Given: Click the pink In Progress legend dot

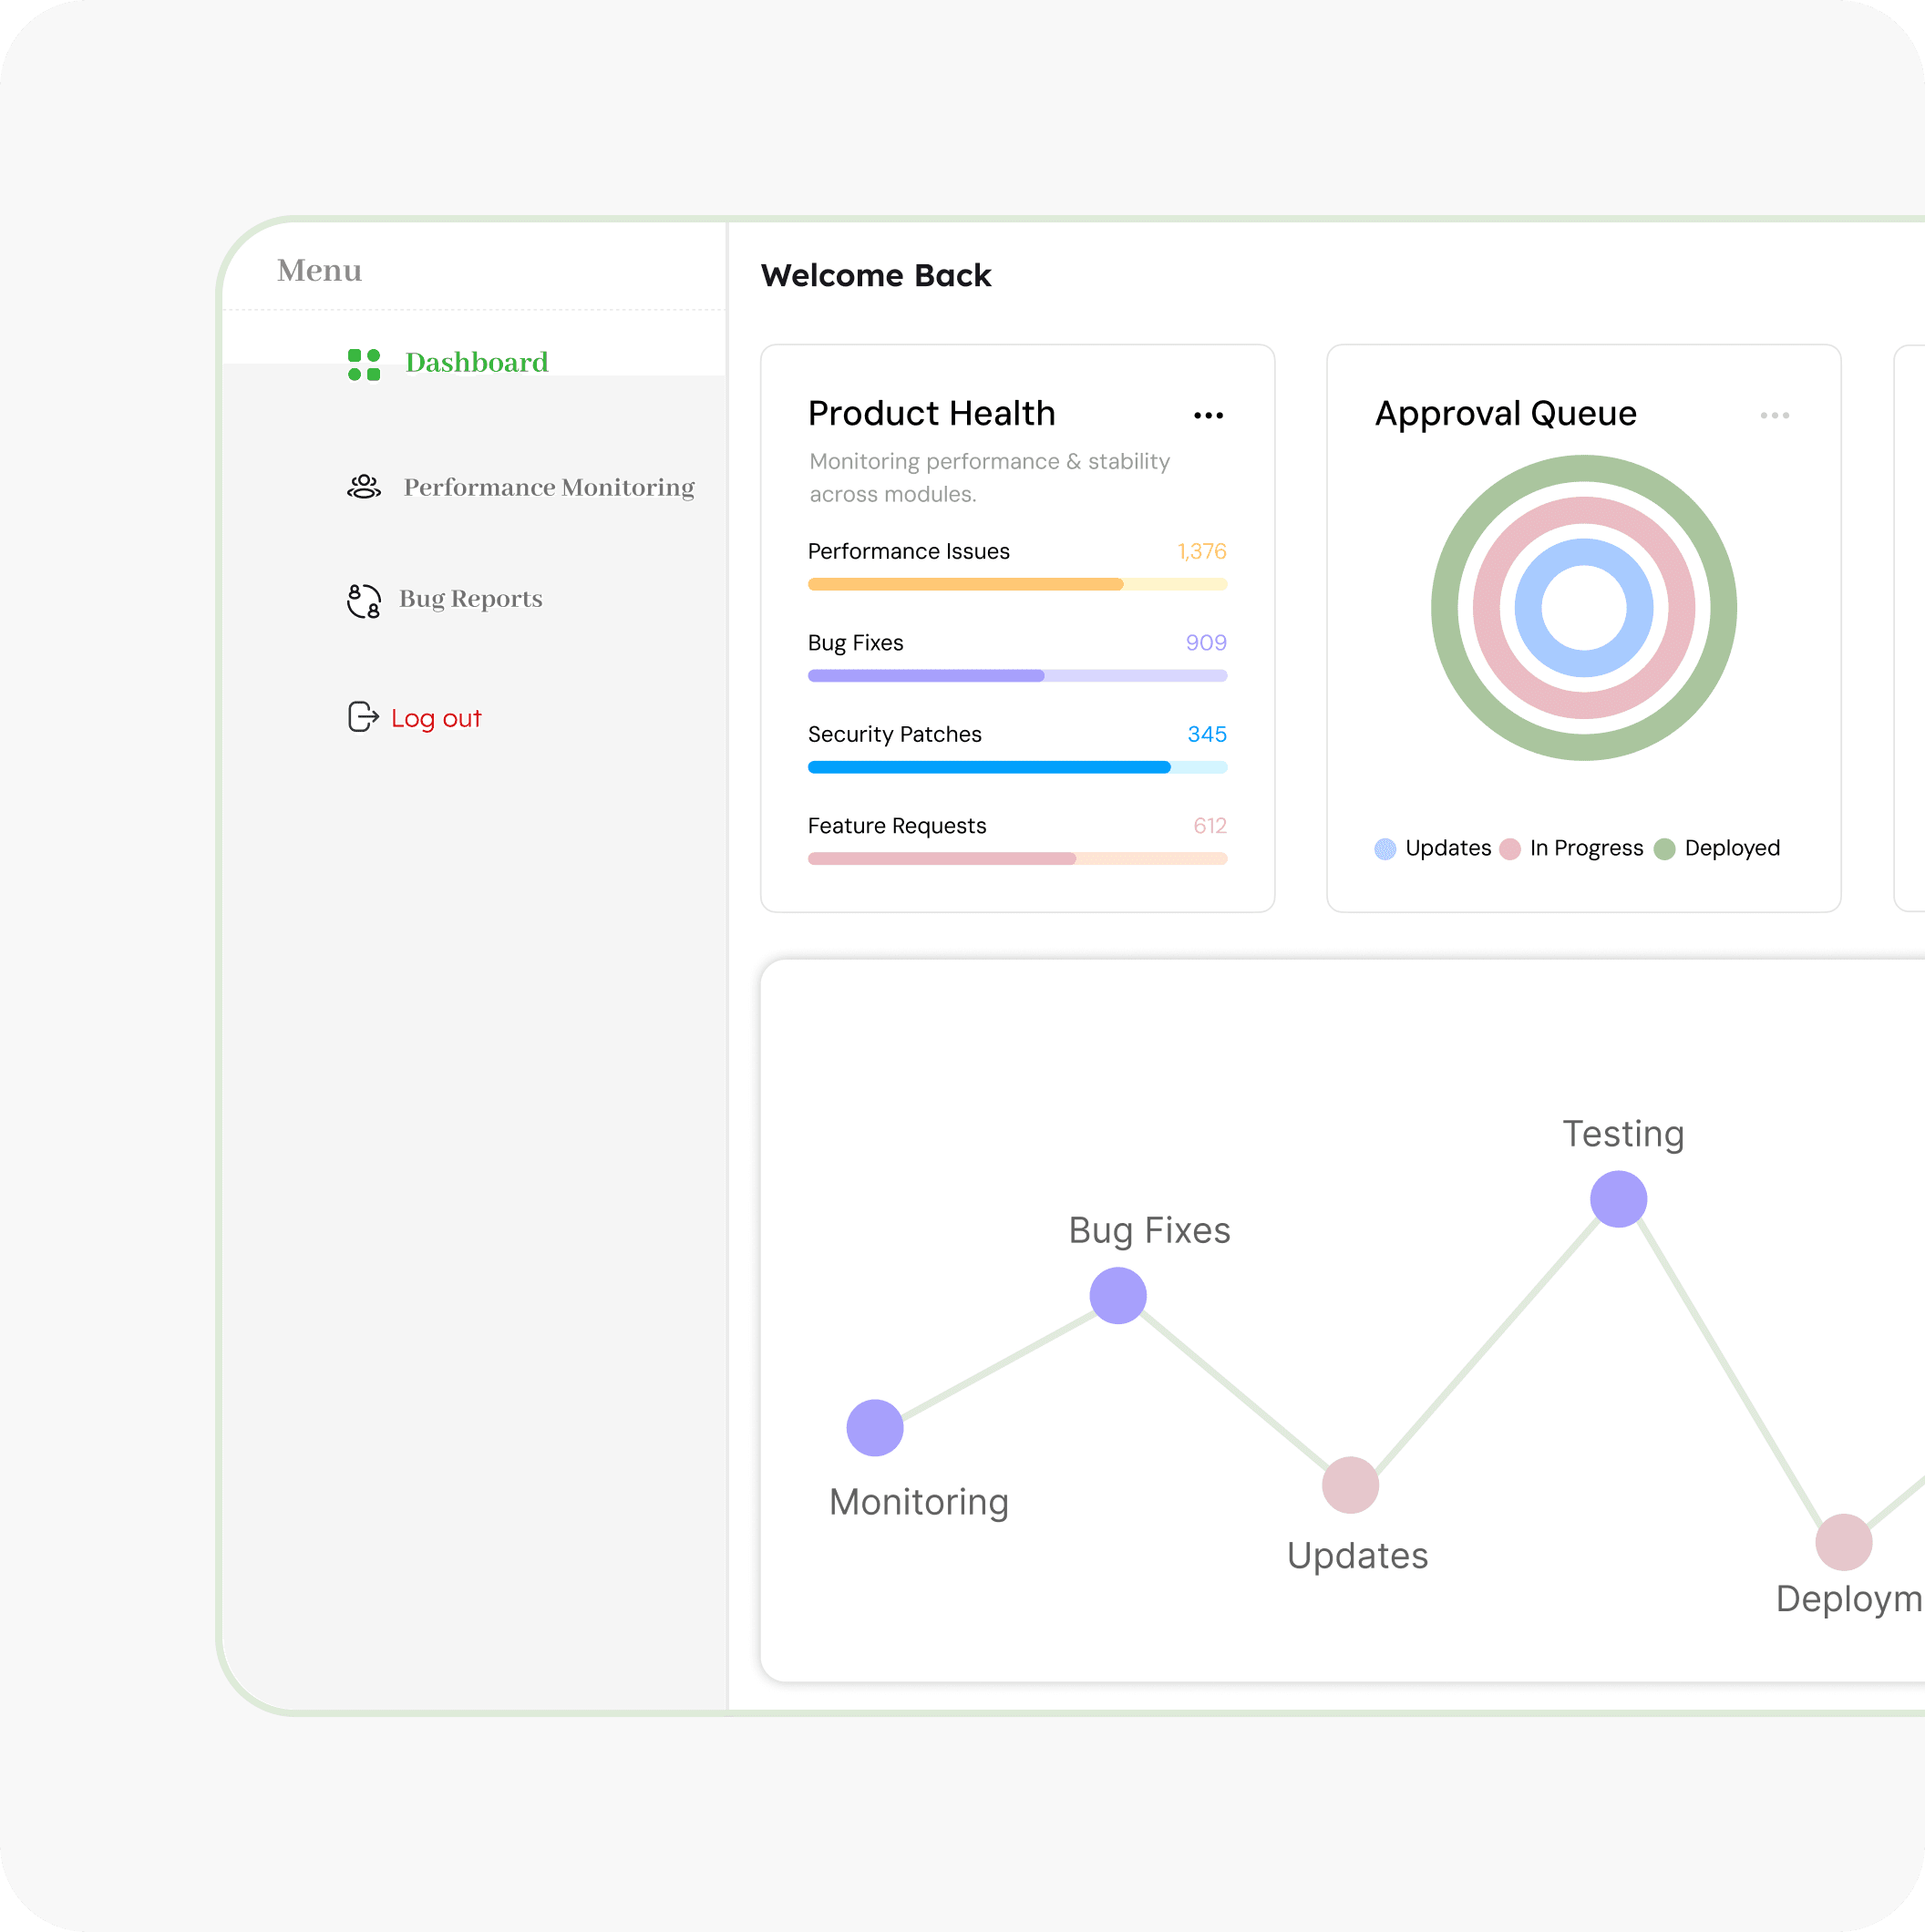Looking at the screenshot, I should tap(1510, 849).
